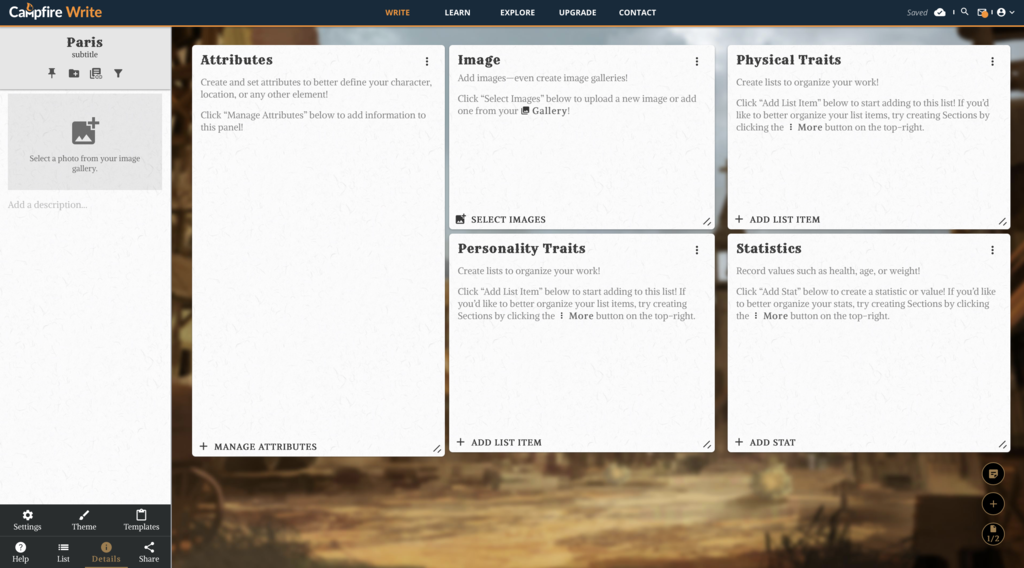Image resolution: width=1024 pixels, height=568 pixels.
Task: Go to the Explore menu item
Action: pos(517,13)
